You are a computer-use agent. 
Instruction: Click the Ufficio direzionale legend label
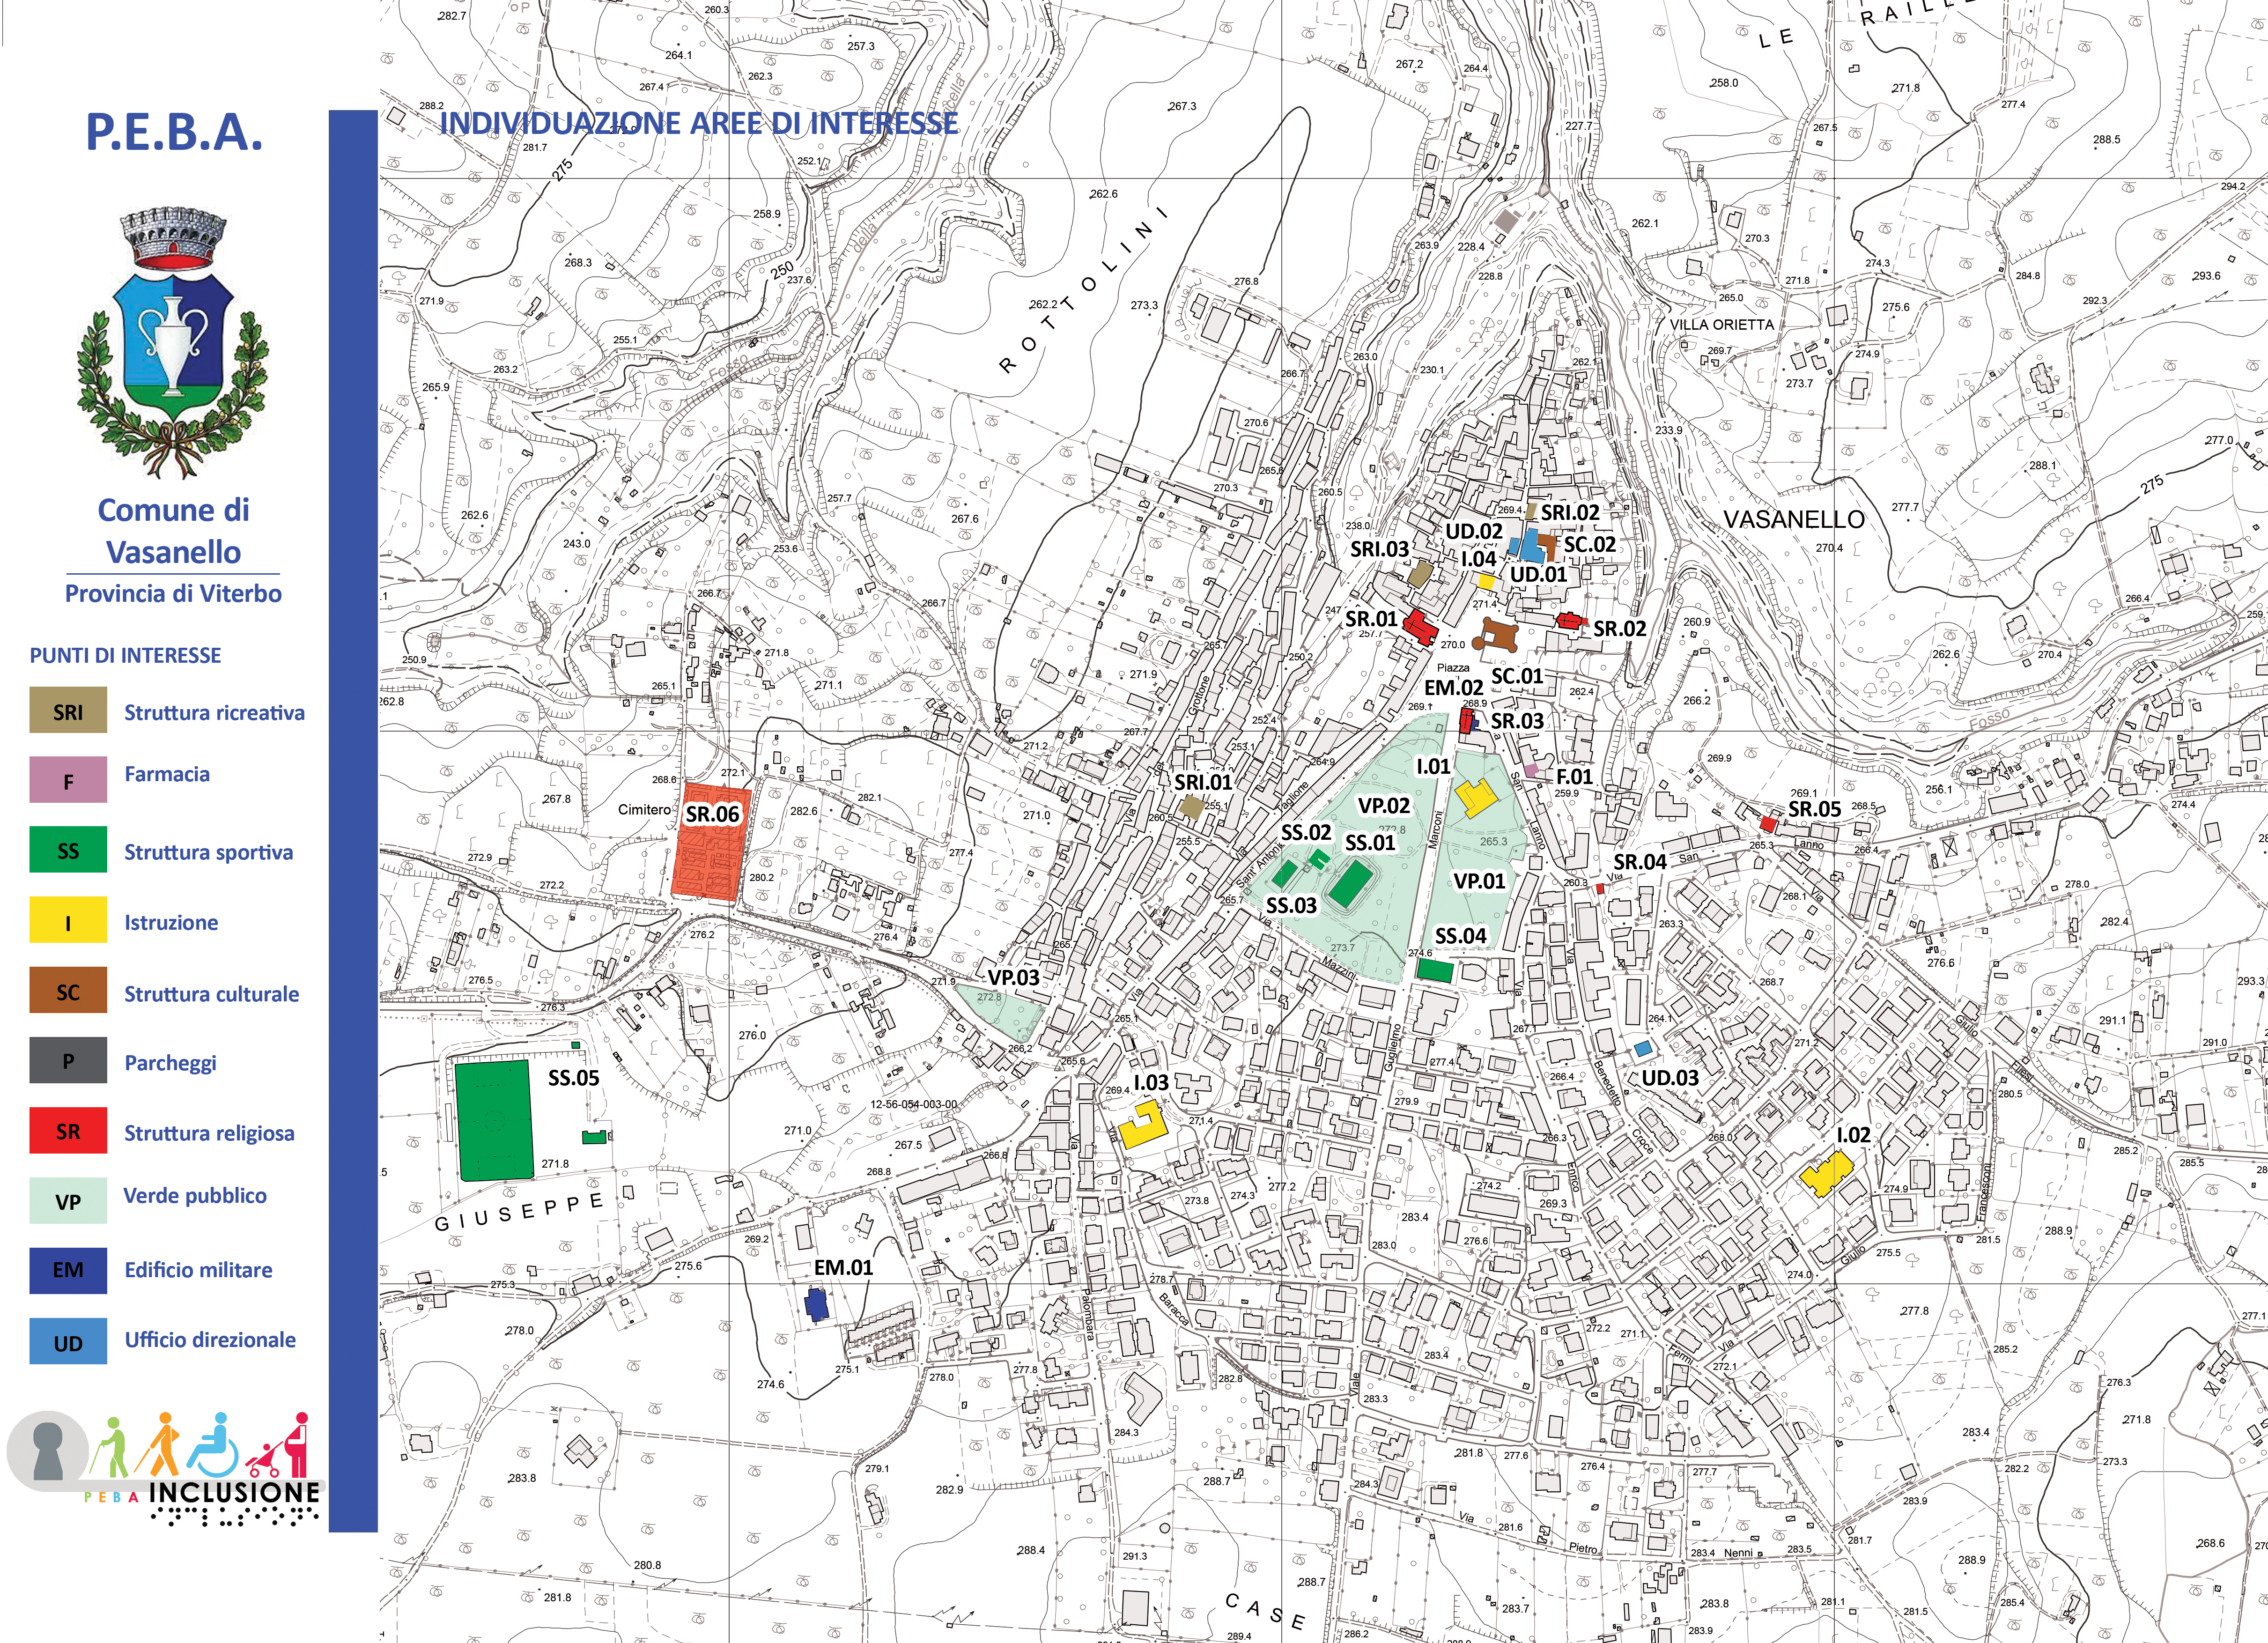click(210, 1340)
